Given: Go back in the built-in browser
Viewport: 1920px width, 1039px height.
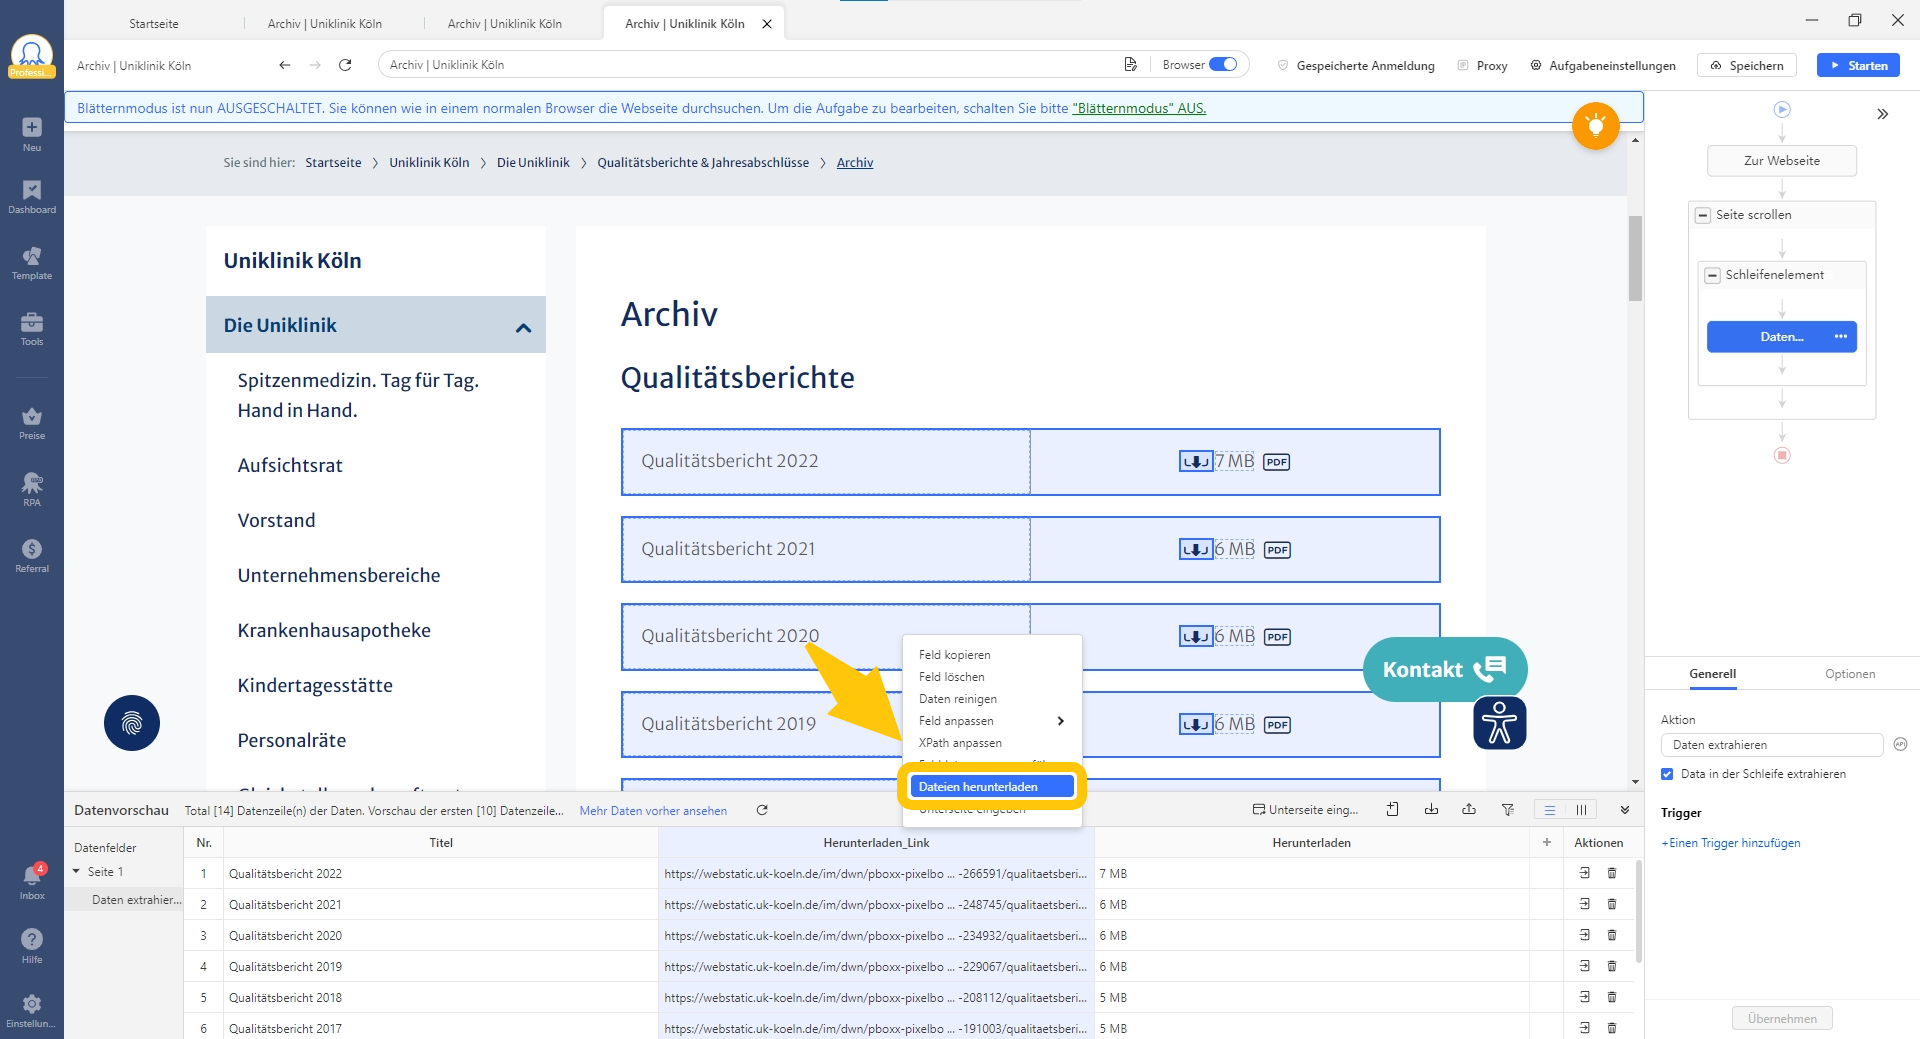Looking at the screenshot, I should 285,65.
